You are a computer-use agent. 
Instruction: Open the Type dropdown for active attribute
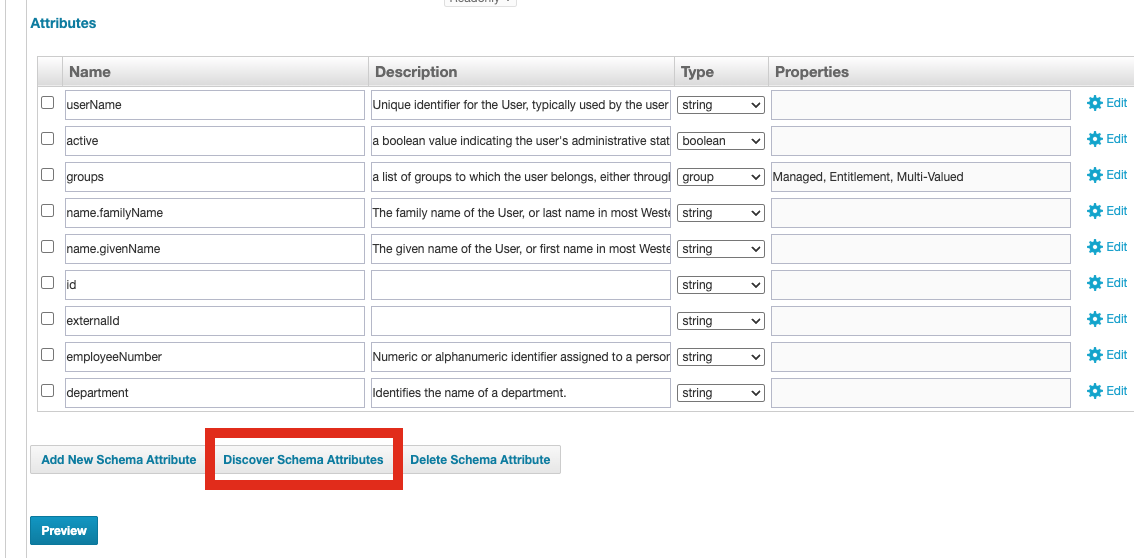point(720,141)
